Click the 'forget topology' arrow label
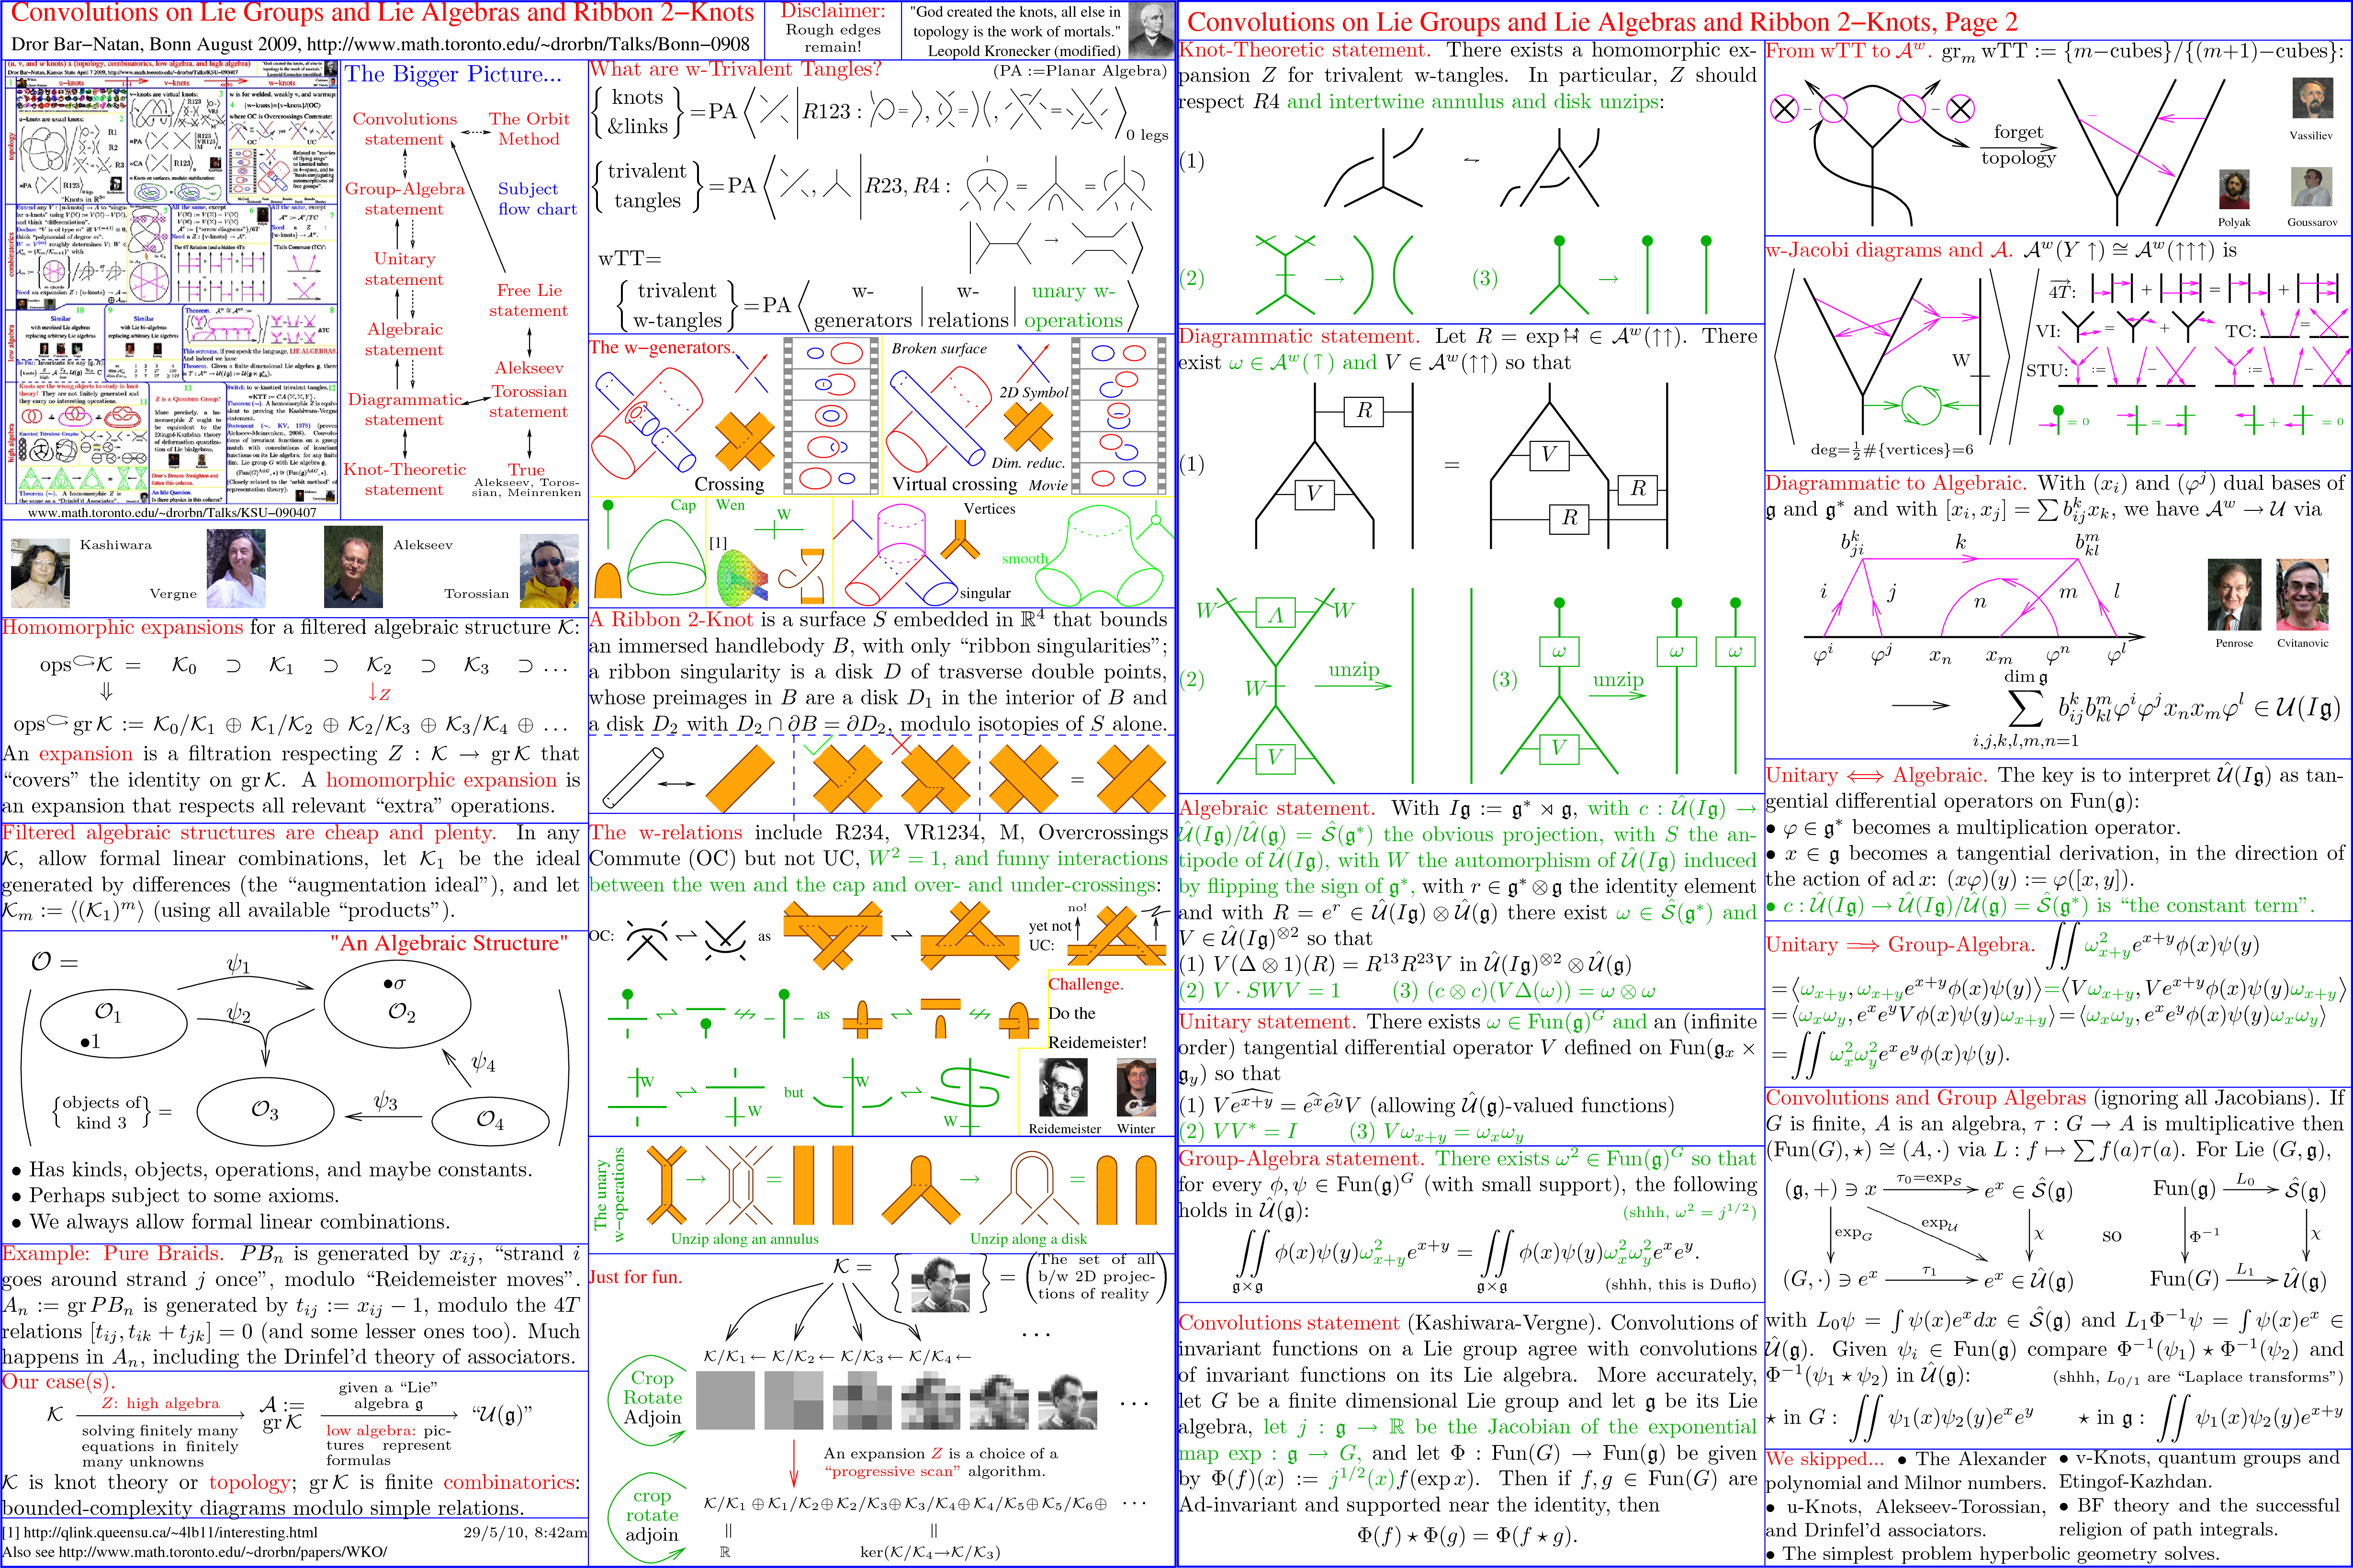The width and height of the screenshot is (2353, 1568). point(2018,145)
